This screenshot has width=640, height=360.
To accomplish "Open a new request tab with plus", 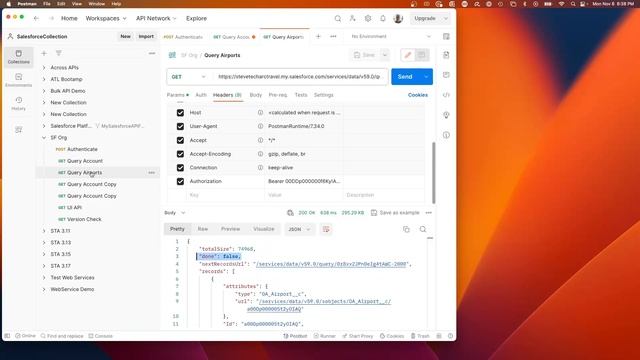I will (318, 36).
